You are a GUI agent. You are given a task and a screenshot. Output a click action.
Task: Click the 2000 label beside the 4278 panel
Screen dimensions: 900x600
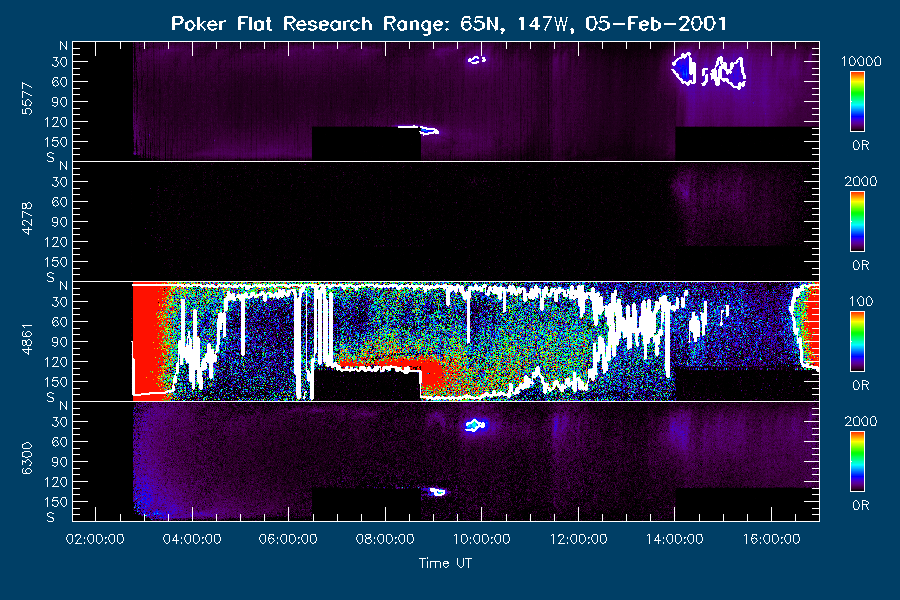click(861, 181)
